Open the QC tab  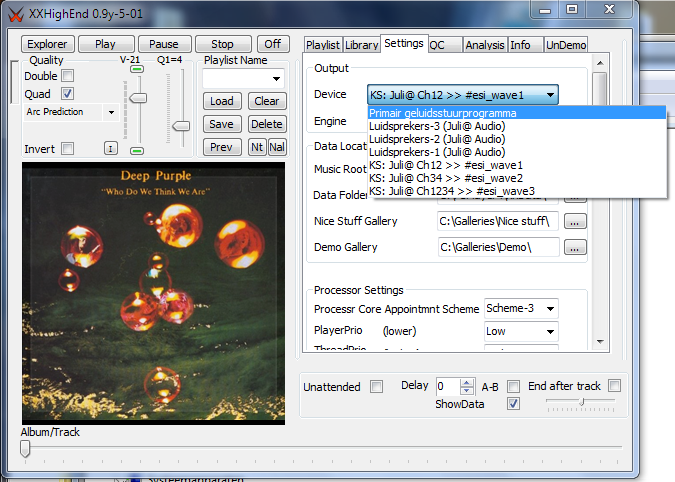tap(444, 45)
